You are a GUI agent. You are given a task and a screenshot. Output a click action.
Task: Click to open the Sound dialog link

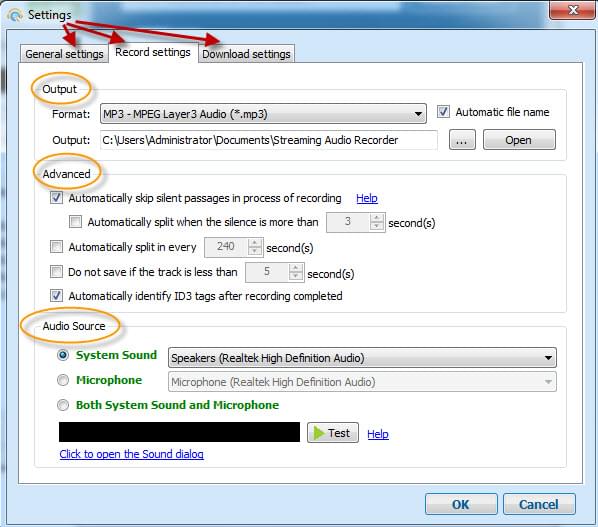click(132, 454)
